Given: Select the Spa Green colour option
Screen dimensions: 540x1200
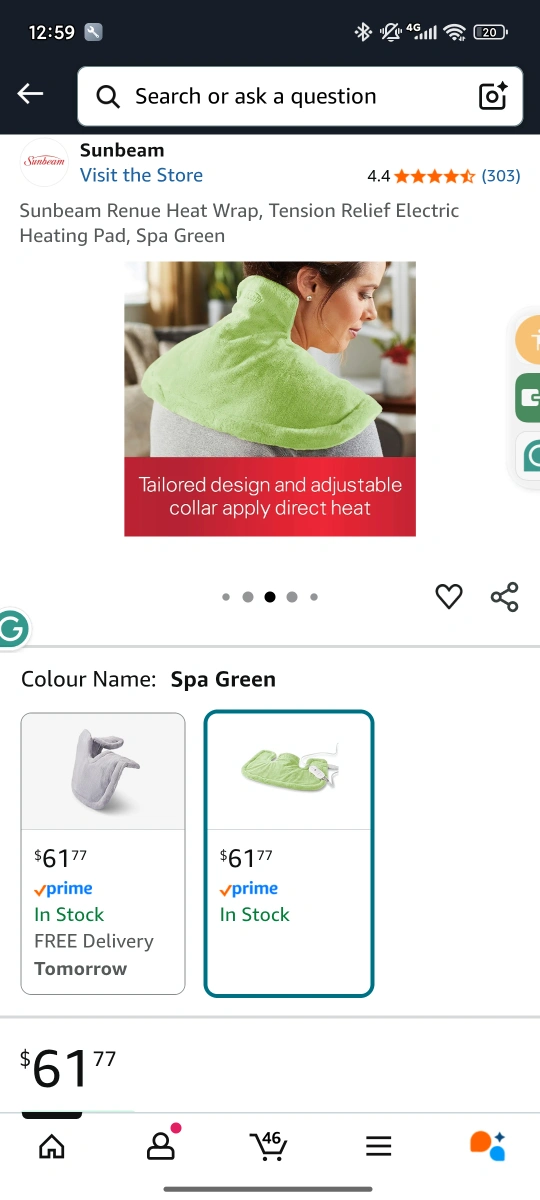Looking at the screenshot, I should [289, 853].
